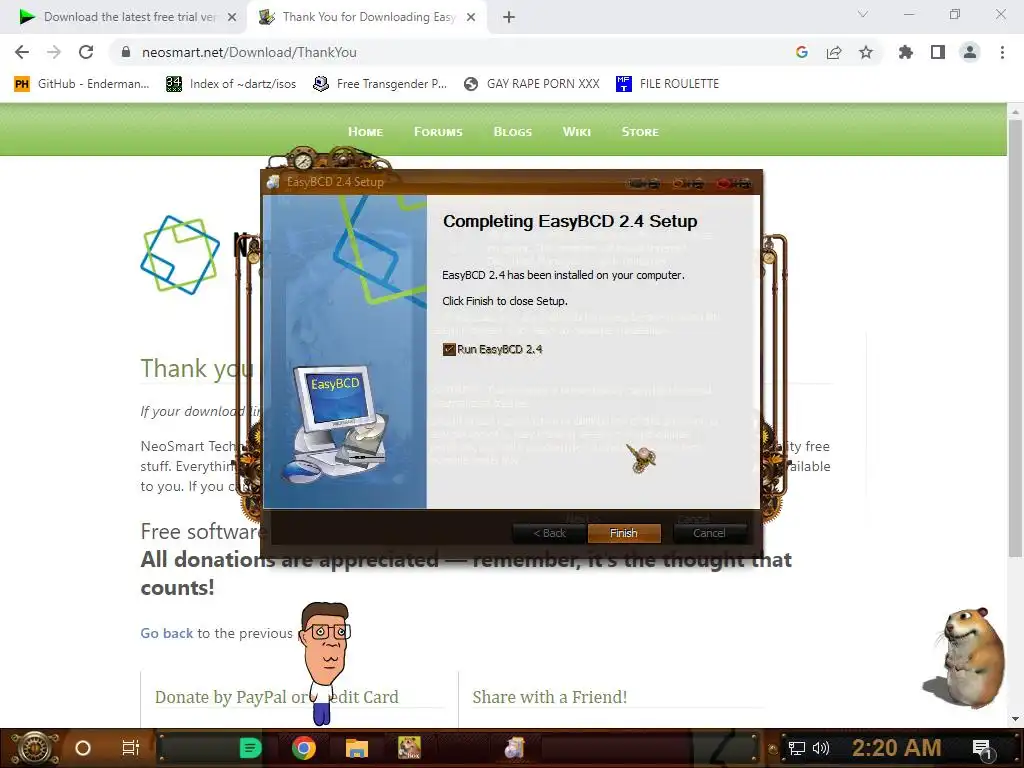Click the browser forward arrow
The width and height of the screenshot is (1024, 768).
click(x=54, y=52)
